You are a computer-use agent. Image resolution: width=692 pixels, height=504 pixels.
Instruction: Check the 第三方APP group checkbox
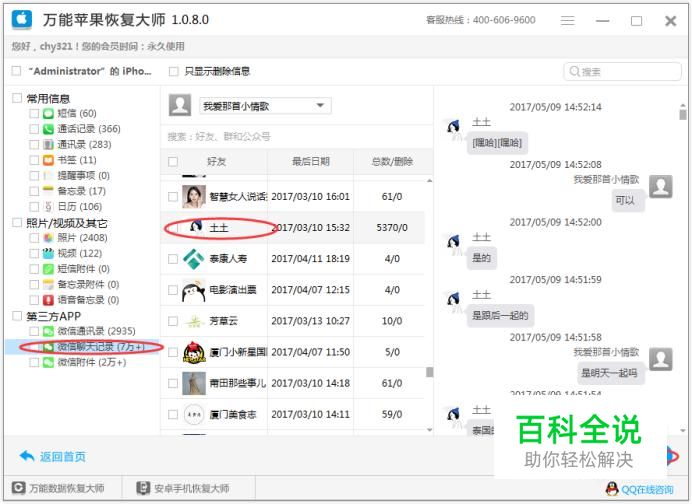pos(17,316)
